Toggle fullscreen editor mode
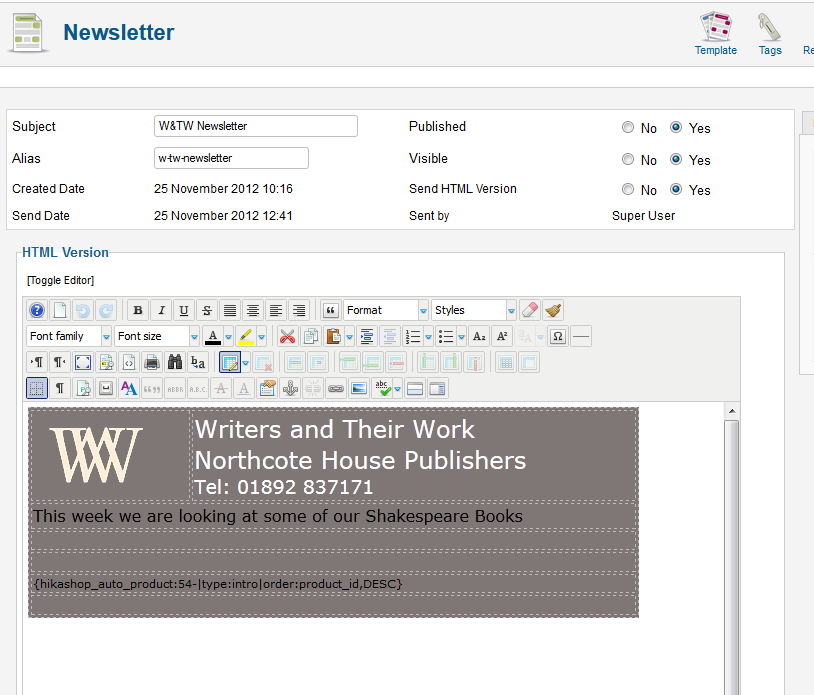 (83, 362)
